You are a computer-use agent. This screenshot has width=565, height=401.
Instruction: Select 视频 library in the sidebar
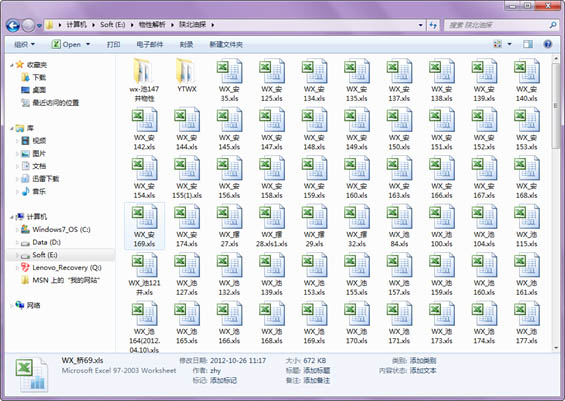click(34, 141)
